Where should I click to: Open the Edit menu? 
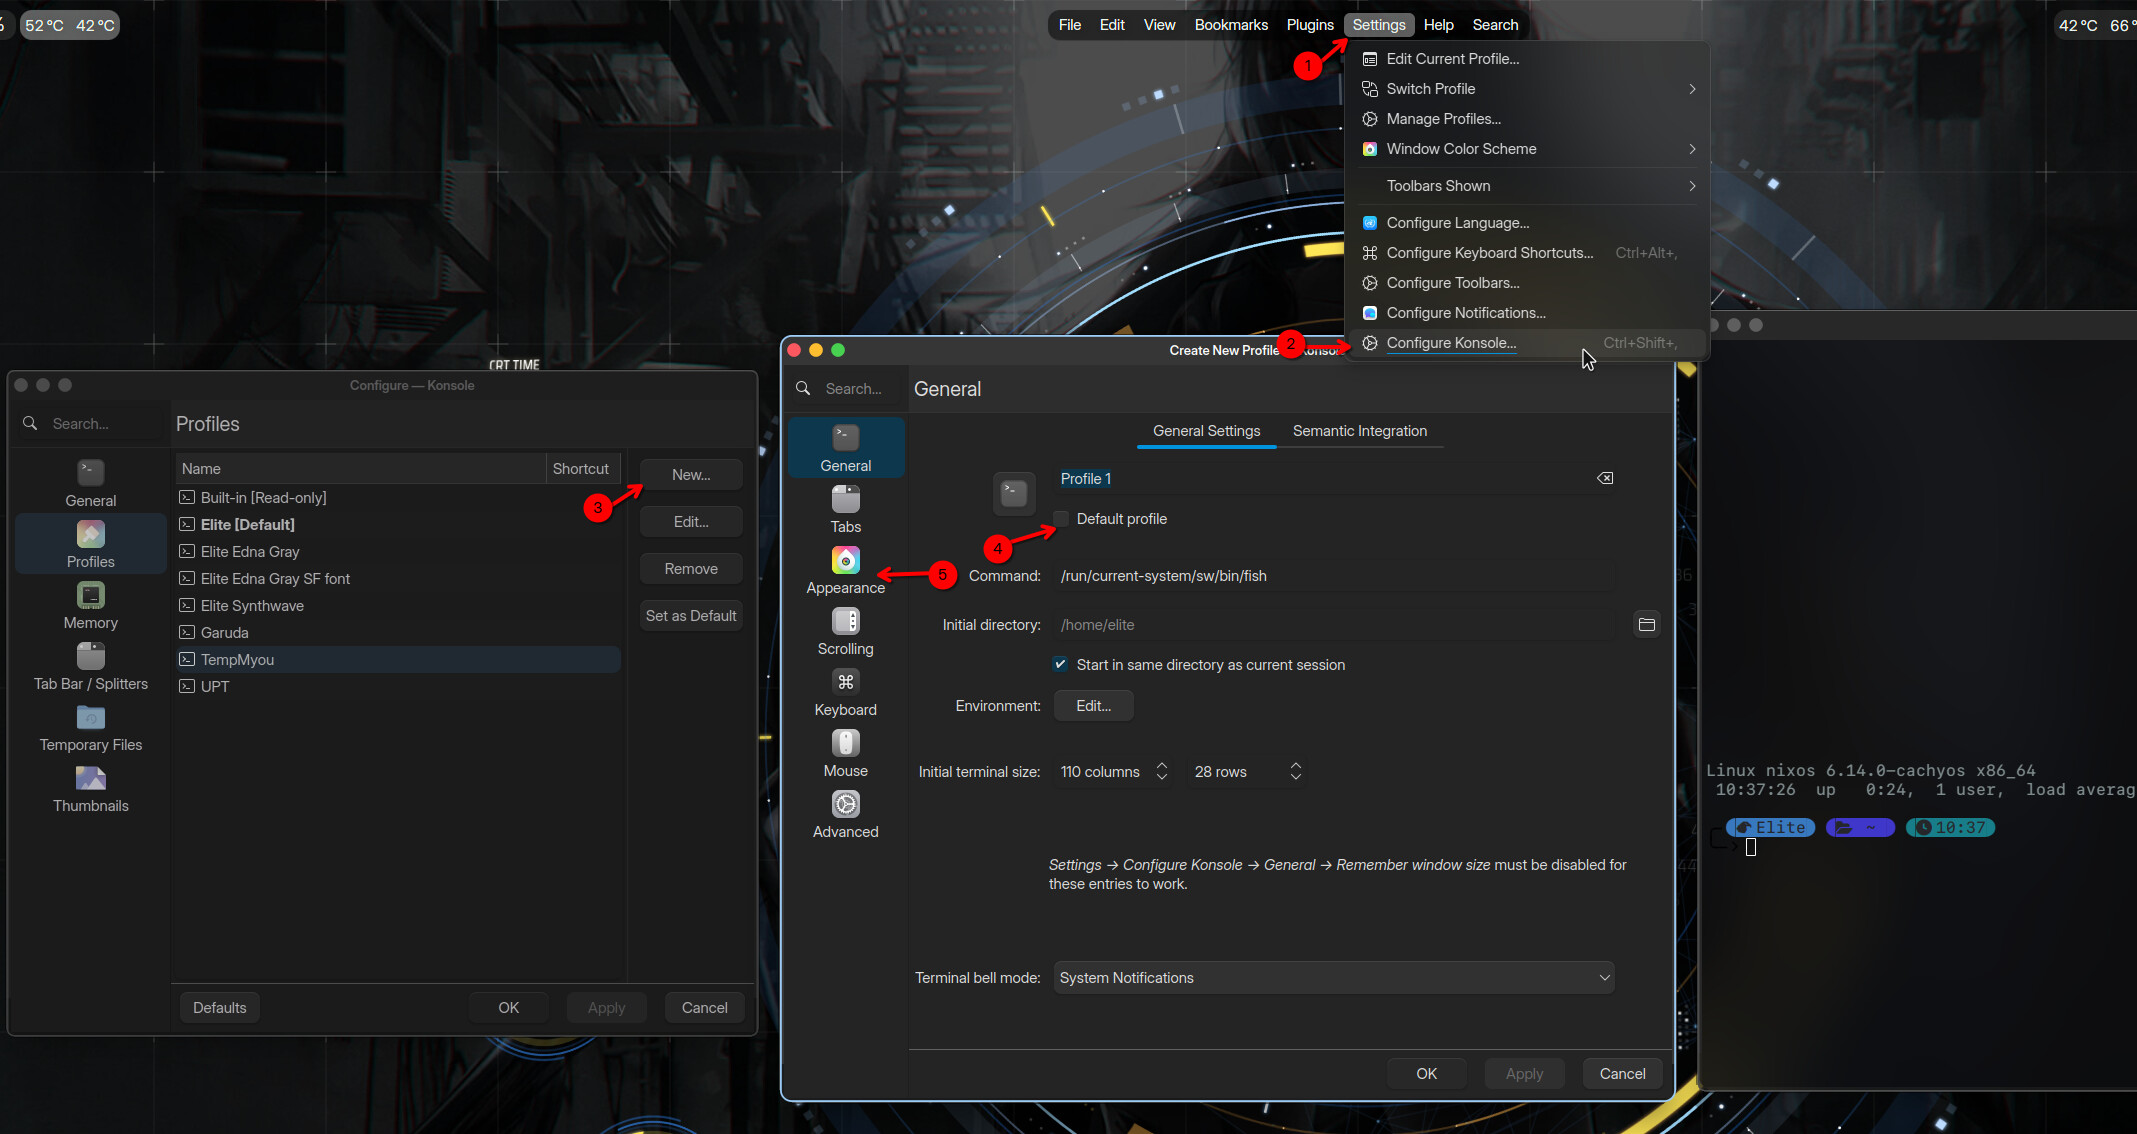coord(1112,25)
